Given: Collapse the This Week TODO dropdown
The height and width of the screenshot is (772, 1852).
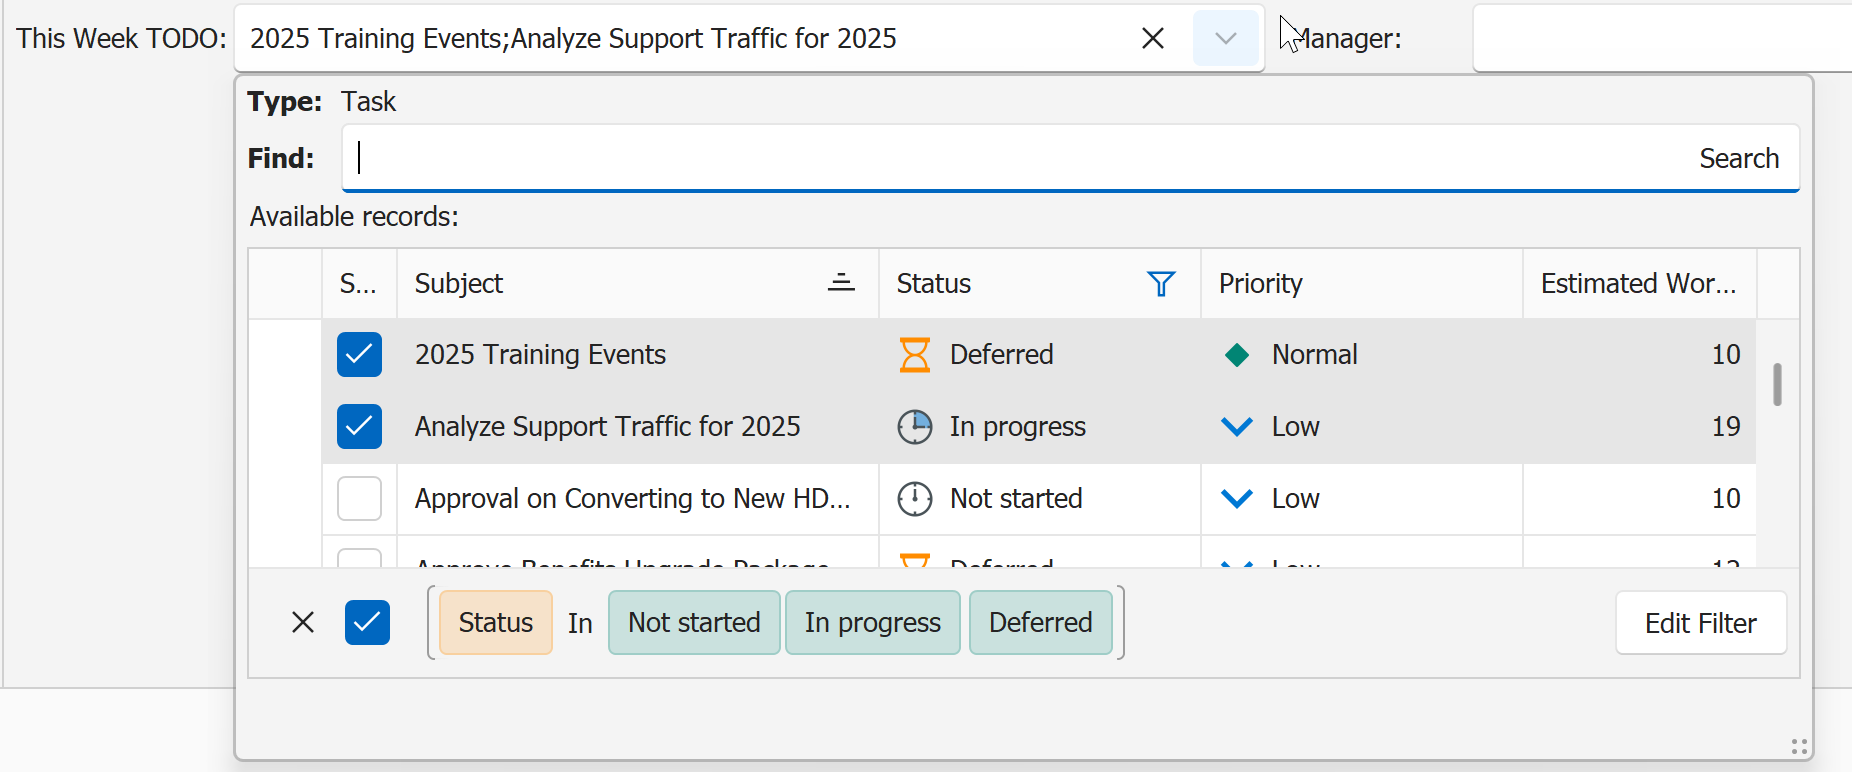Looking at the screenshot, I should click(x=1225, y=39).
